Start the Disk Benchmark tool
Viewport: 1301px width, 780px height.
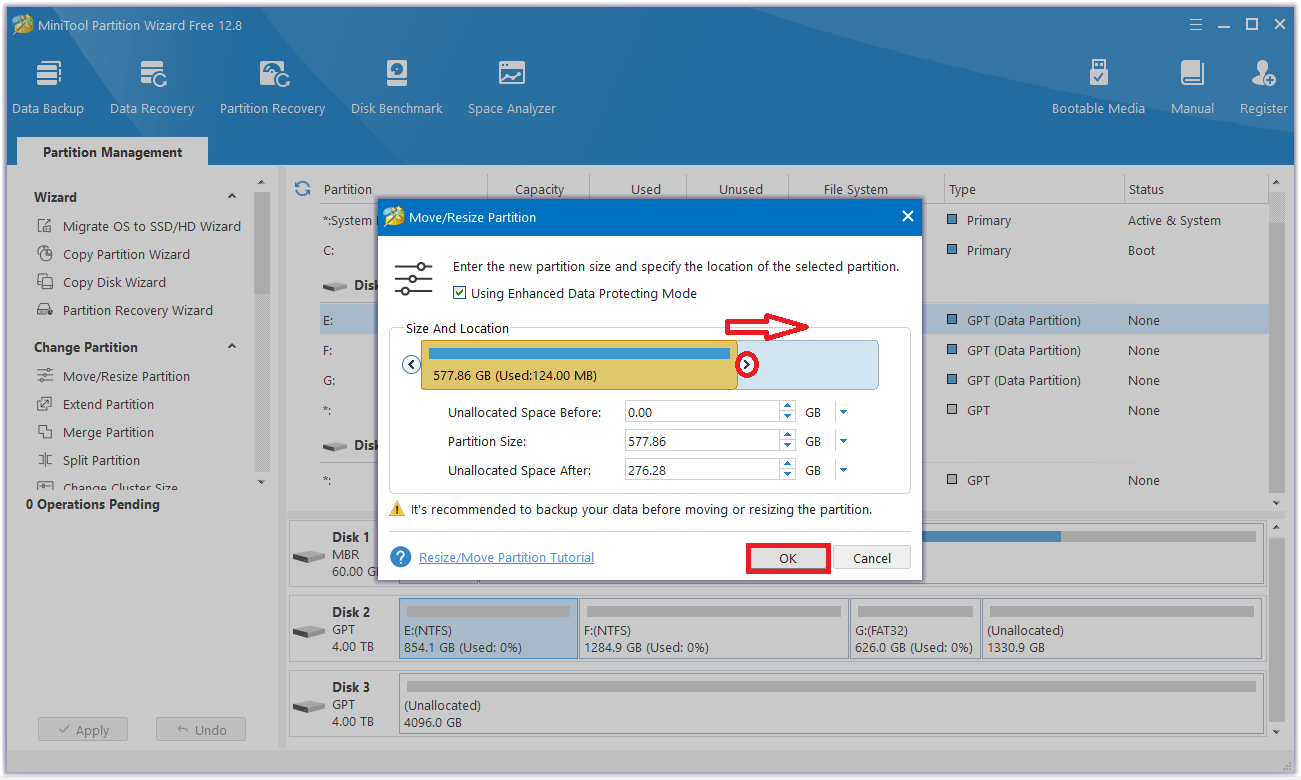tap(397, 87)
